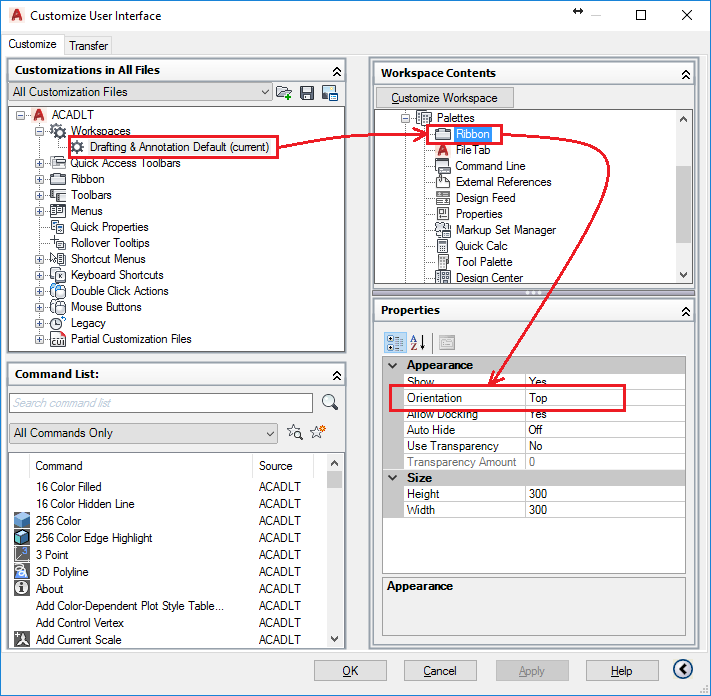Image resolution: width=711 pixels, height=696 pixels.
Task: Collapse the Appearance property category
Action: (x=393, y=365)
